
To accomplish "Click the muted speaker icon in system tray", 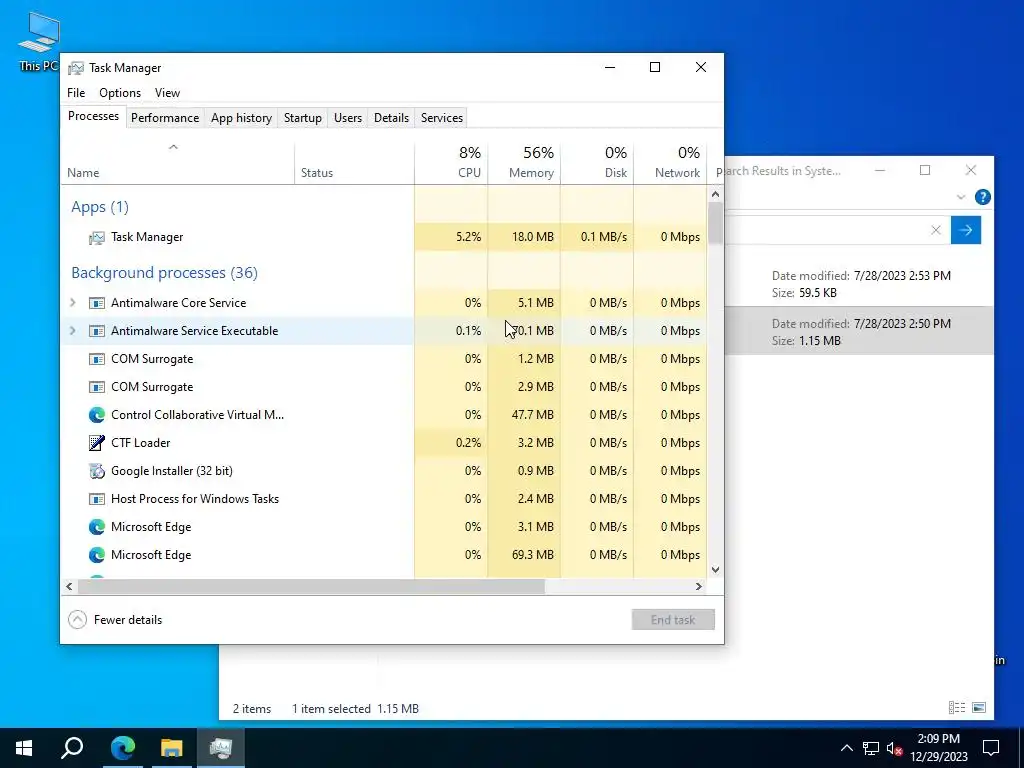I will point(895,748).
